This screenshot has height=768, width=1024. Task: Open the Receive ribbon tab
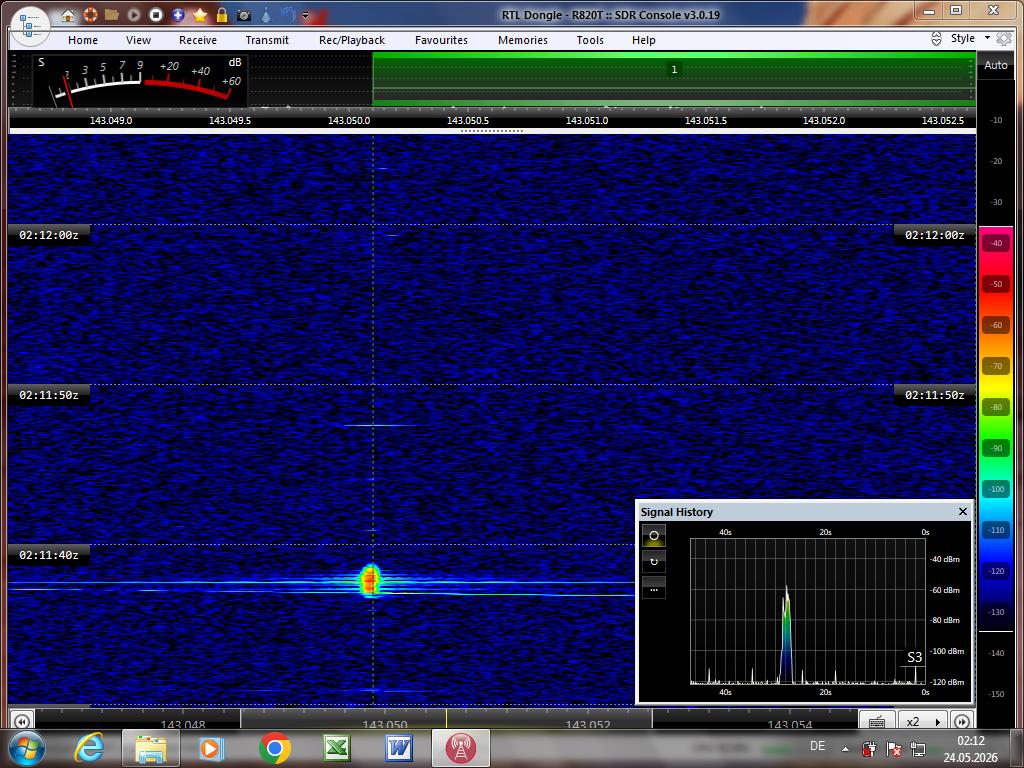click(198, 40)
